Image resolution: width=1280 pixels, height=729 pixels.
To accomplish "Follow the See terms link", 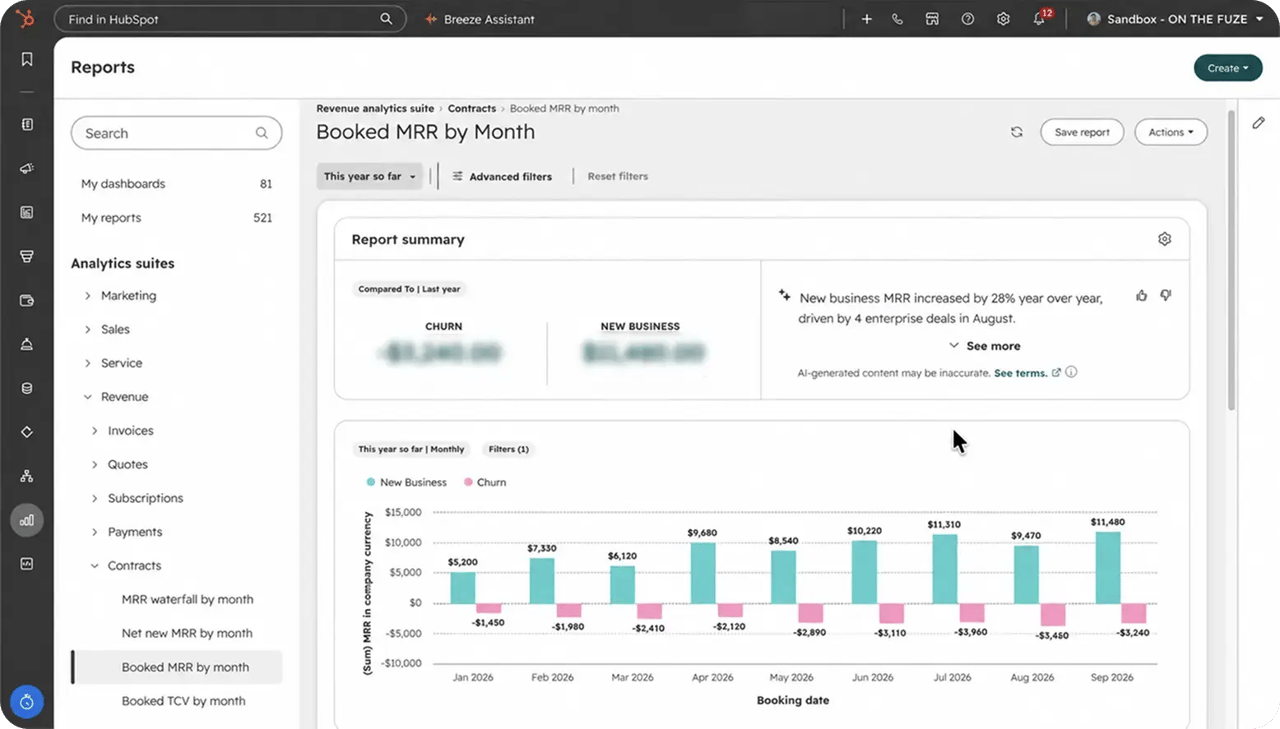I will click(x=1021, y=373).
